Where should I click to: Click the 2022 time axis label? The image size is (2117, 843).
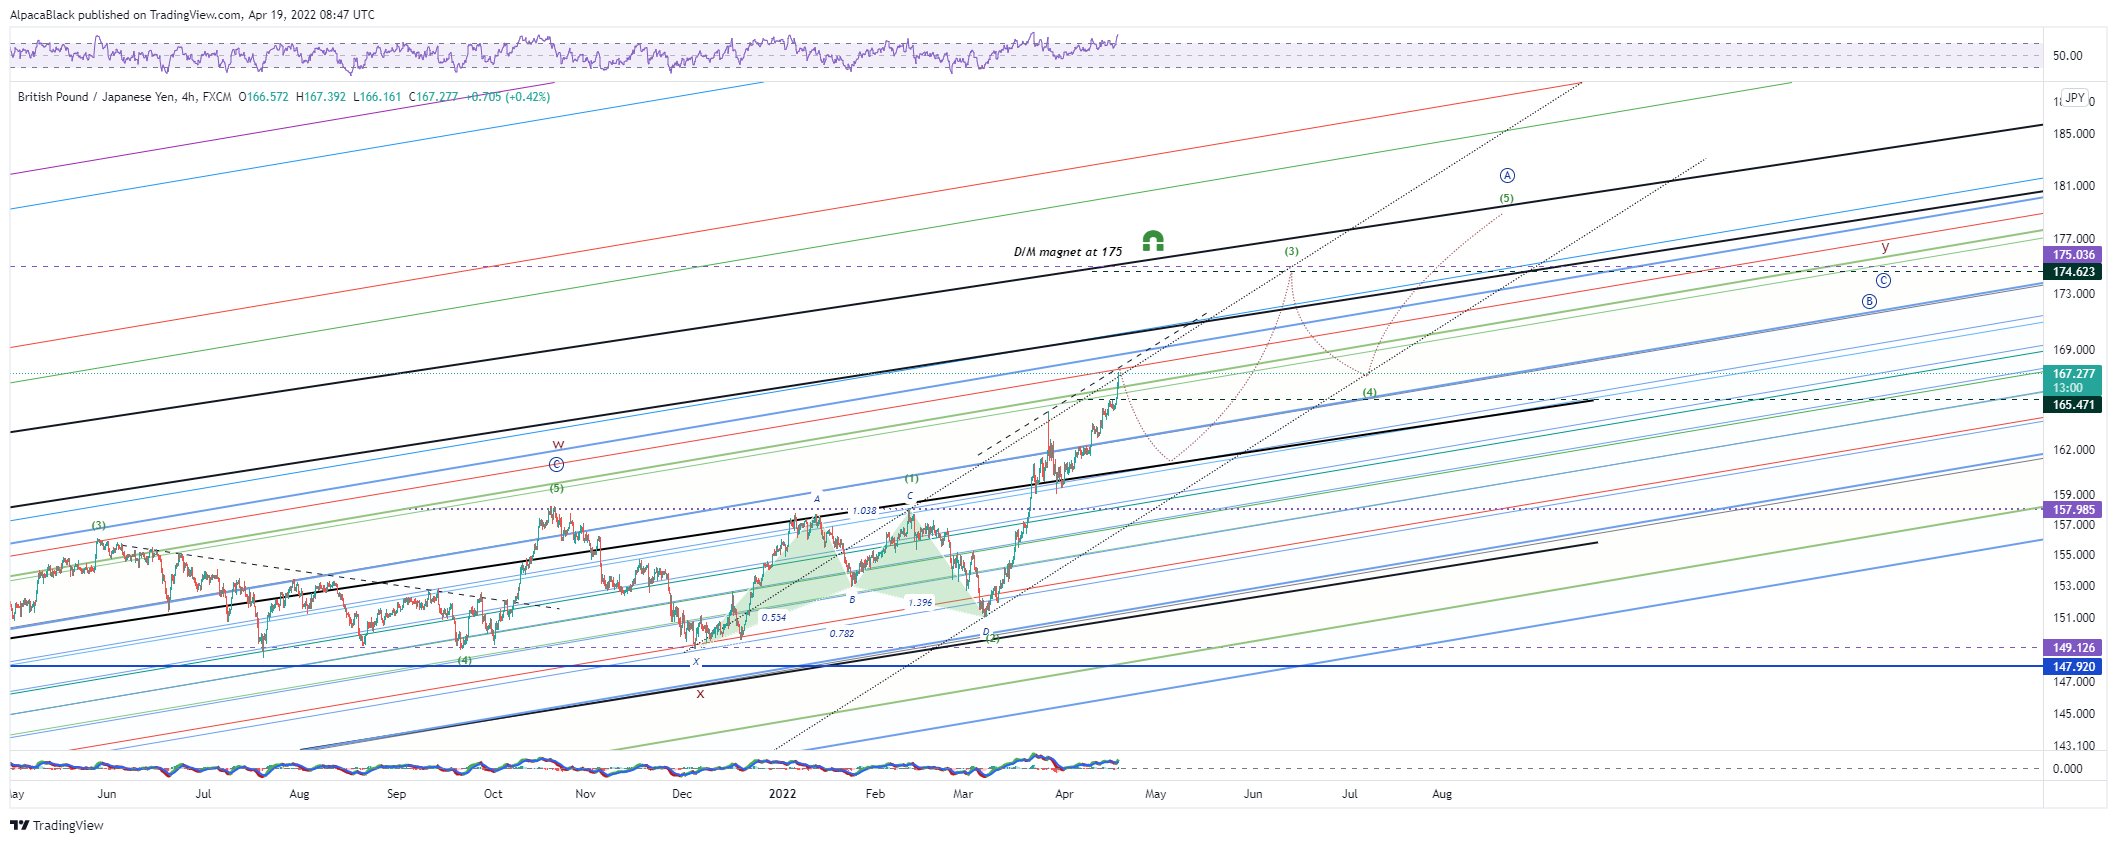(782, 794)
